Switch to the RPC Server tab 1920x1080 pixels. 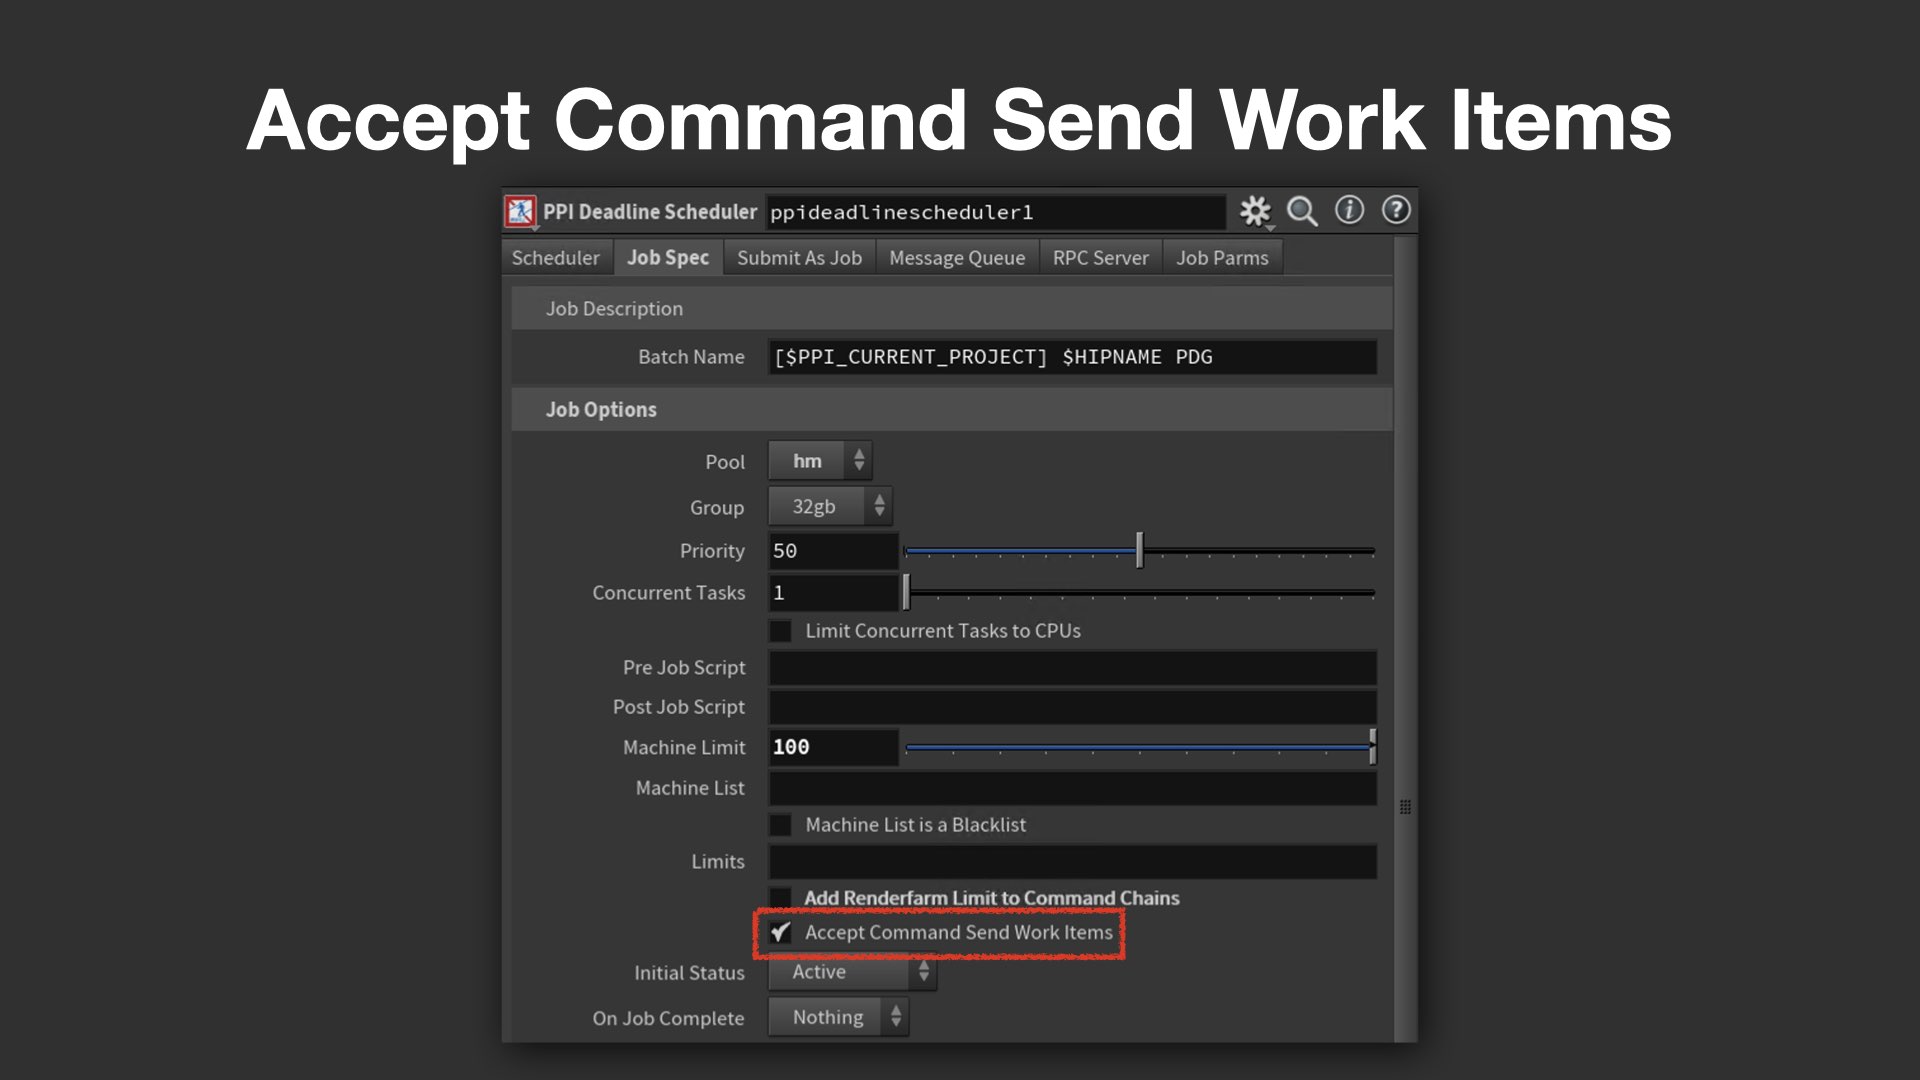[1100, 258]
